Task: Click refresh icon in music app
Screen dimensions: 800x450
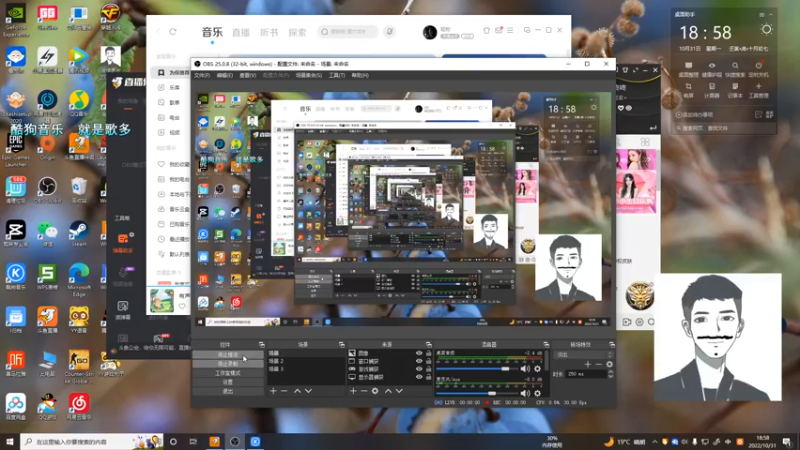Action: 173,32
